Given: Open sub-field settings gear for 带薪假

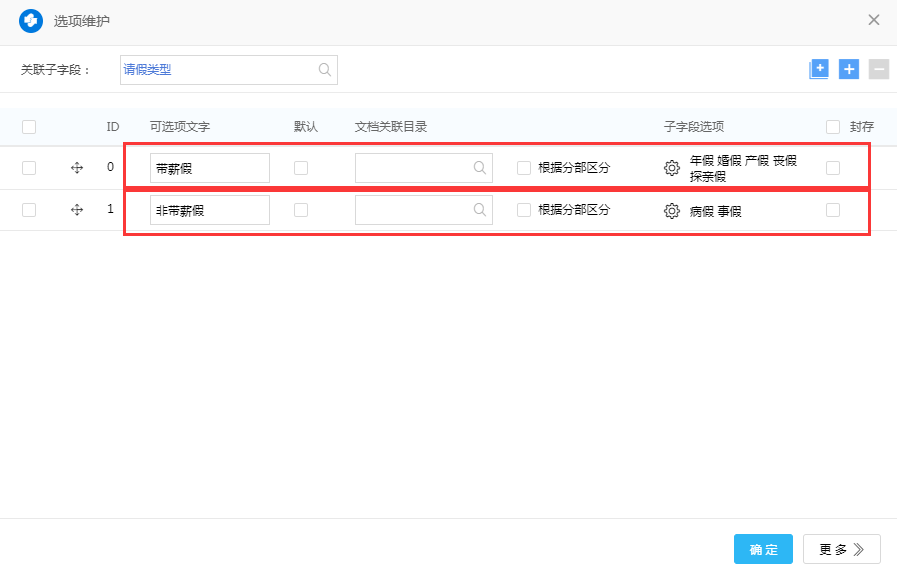Looking at the screenshot, I should 672,168.
